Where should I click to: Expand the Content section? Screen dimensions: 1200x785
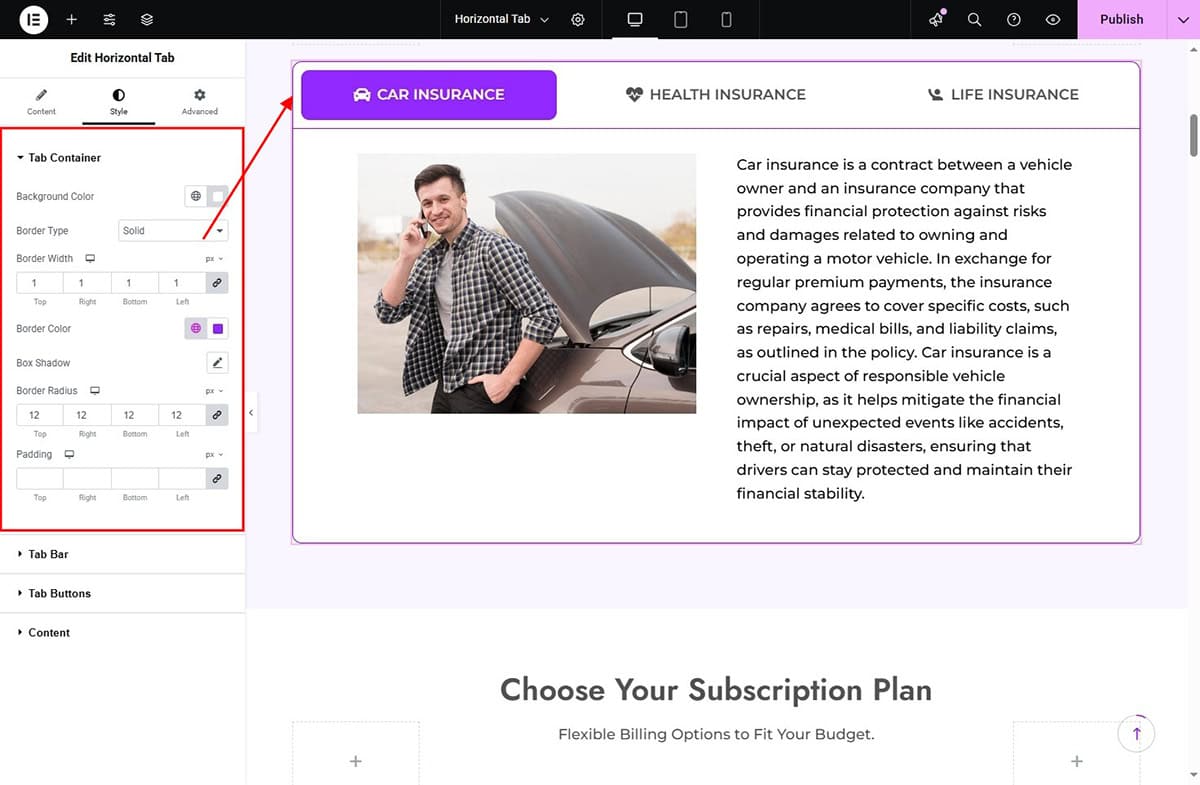(122, 632)
